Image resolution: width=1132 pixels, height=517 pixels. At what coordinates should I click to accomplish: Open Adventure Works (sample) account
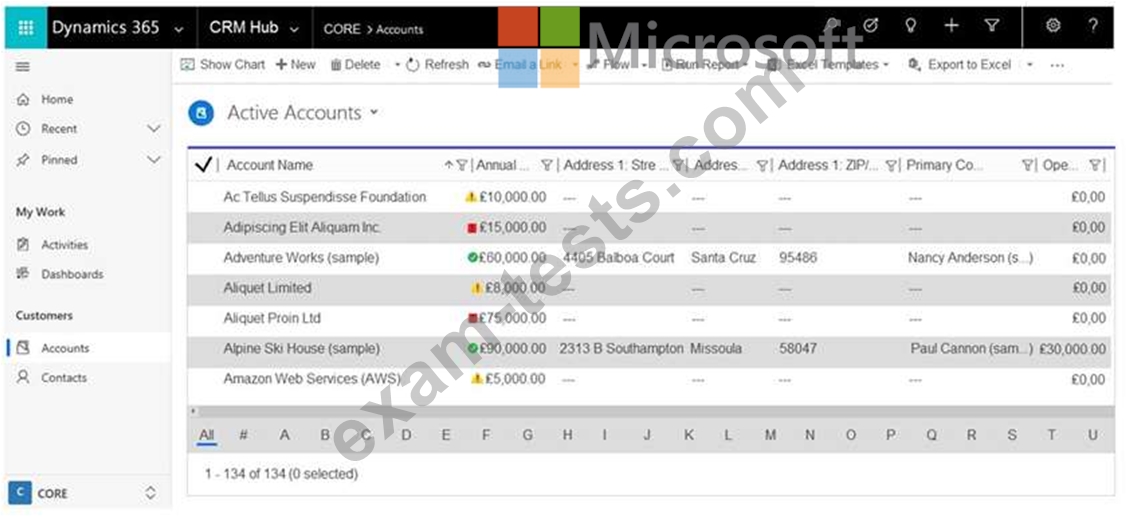click(x=300, y=258)
